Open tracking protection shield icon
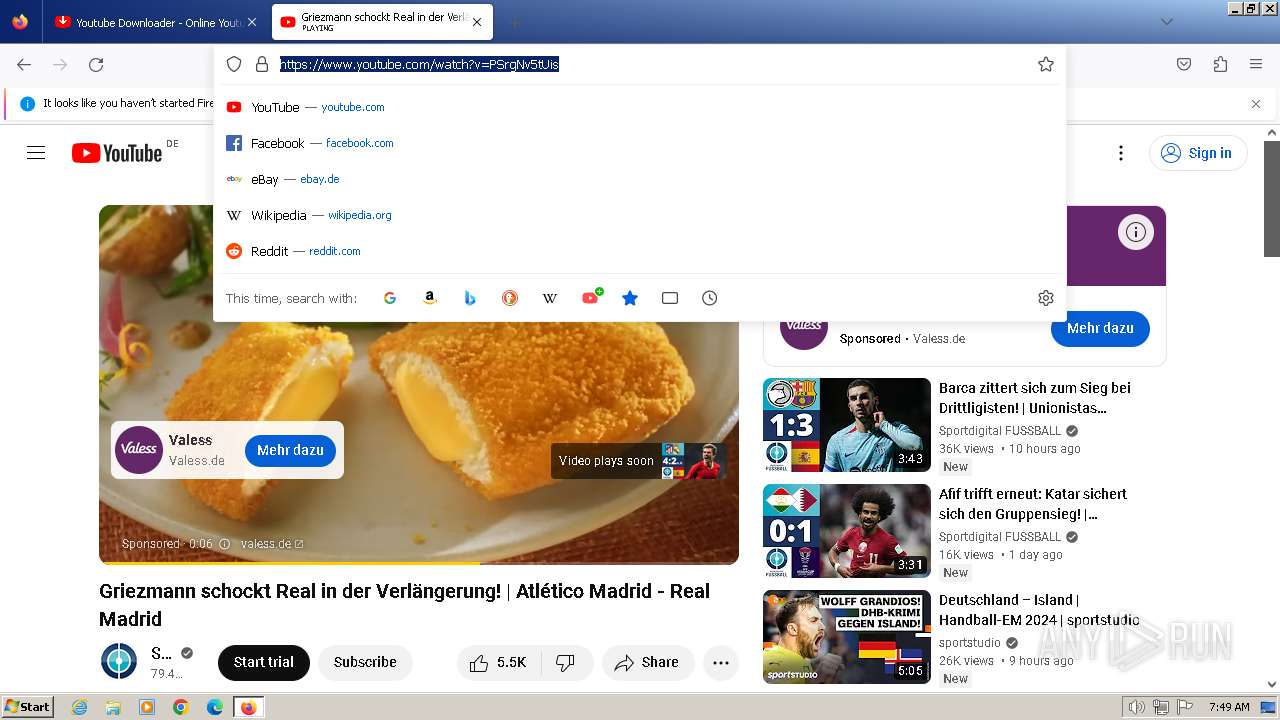This screenshot has width=1280, height=720. coord(234,64)
